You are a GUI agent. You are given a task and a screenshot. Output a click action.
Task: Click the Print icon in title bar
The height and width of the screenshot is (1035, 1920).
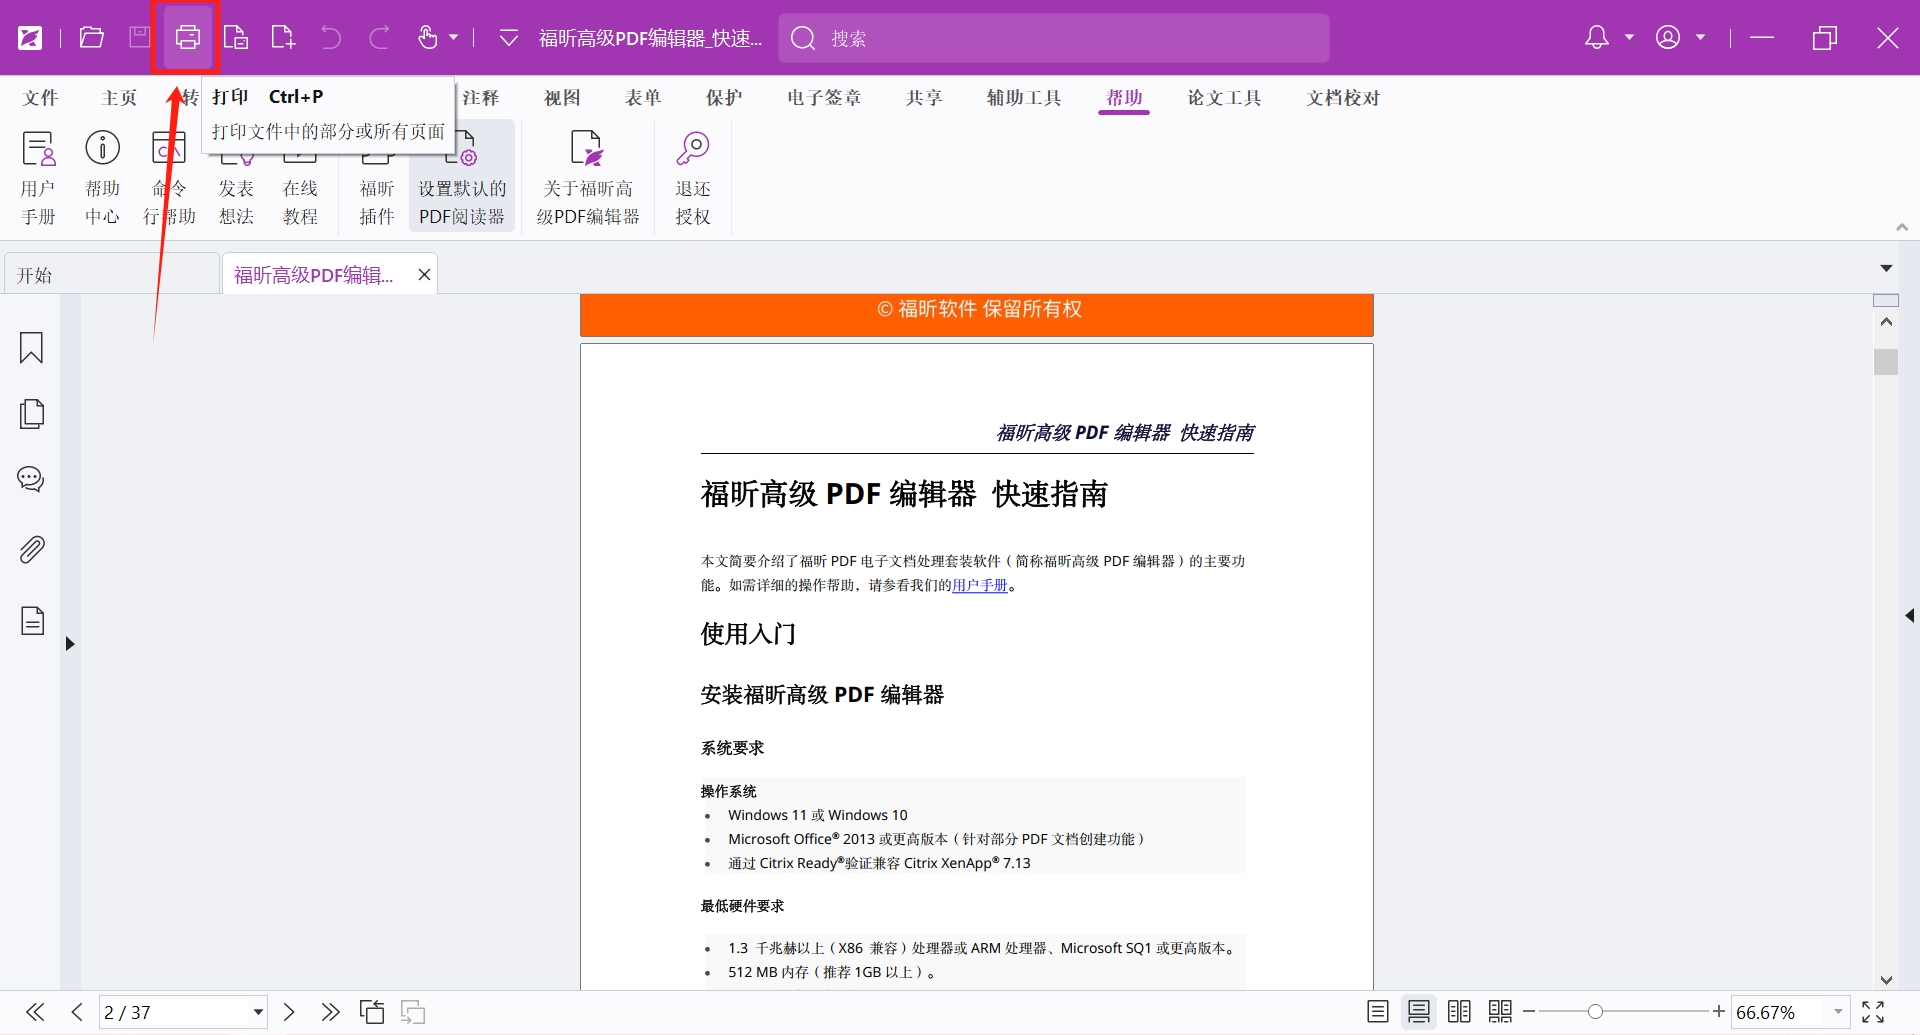coord(187,38)
